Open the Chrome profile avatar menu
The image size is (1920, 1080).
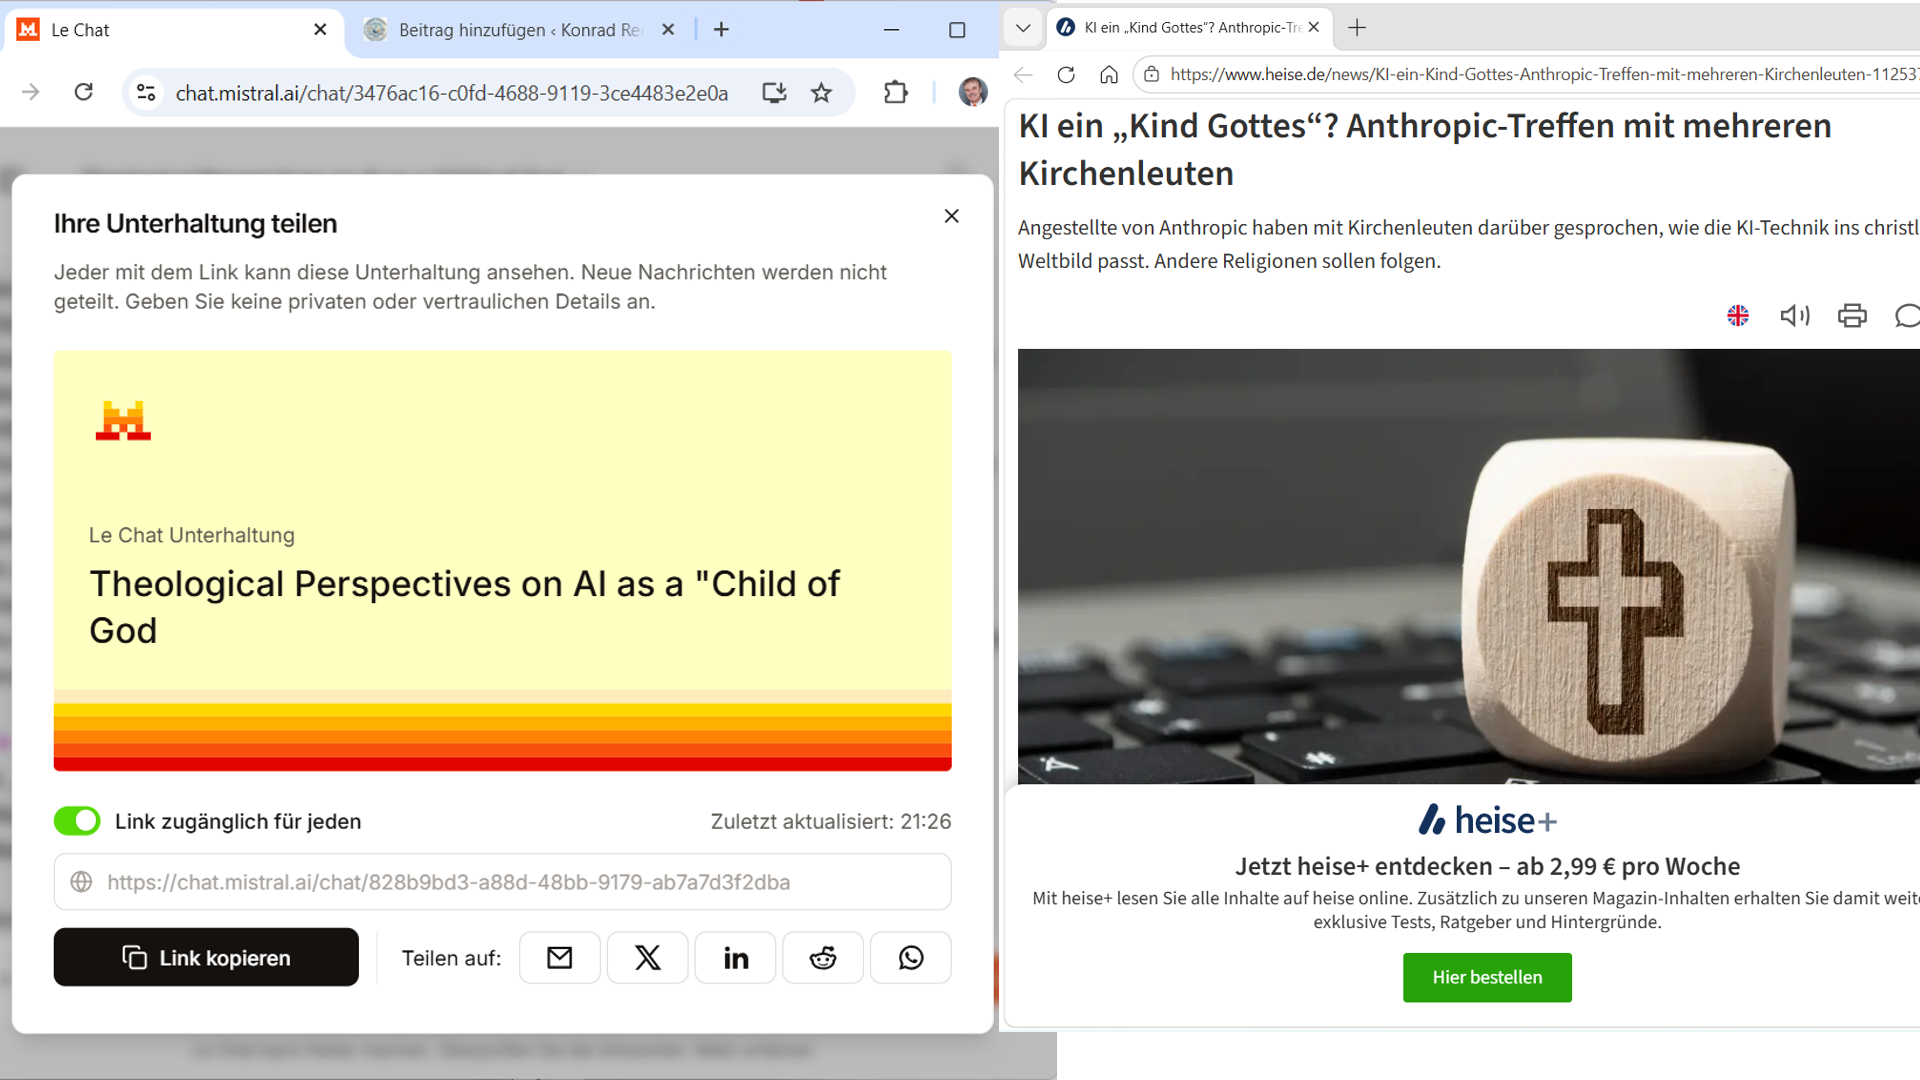coord(972,92)
